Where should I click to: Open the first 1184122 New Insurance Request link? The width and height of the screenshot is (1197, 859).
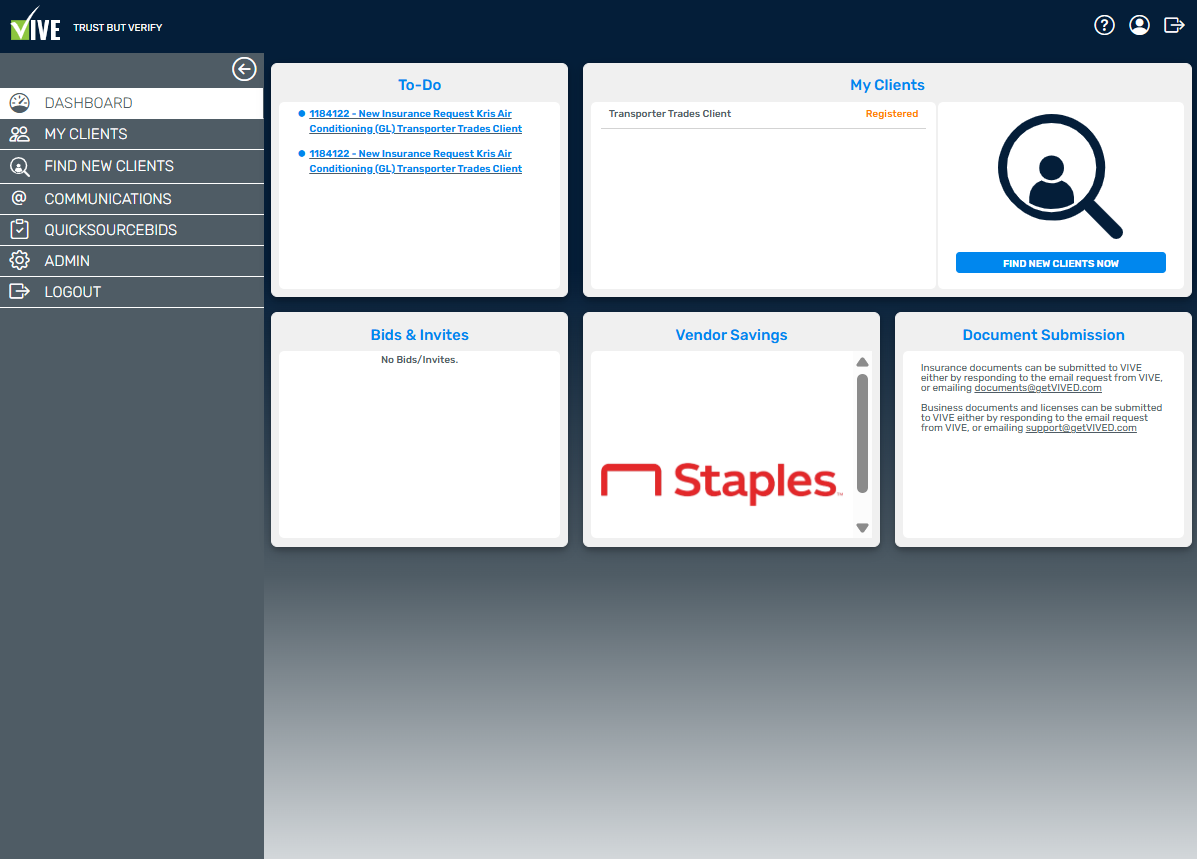pyautogui.click(x=415, y=121)
